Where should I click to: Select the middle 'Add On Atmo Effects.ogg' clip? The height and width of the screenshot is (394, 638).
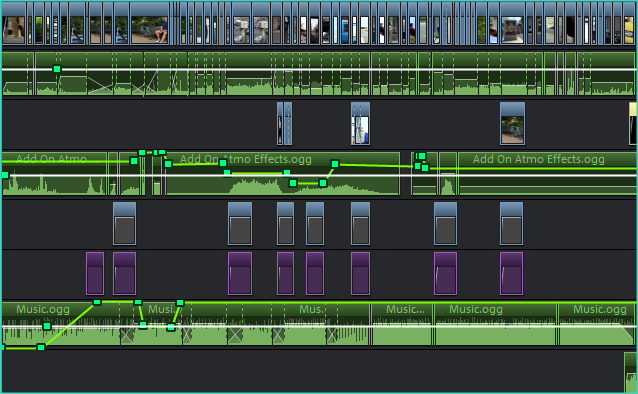click(x=283, y=174)
